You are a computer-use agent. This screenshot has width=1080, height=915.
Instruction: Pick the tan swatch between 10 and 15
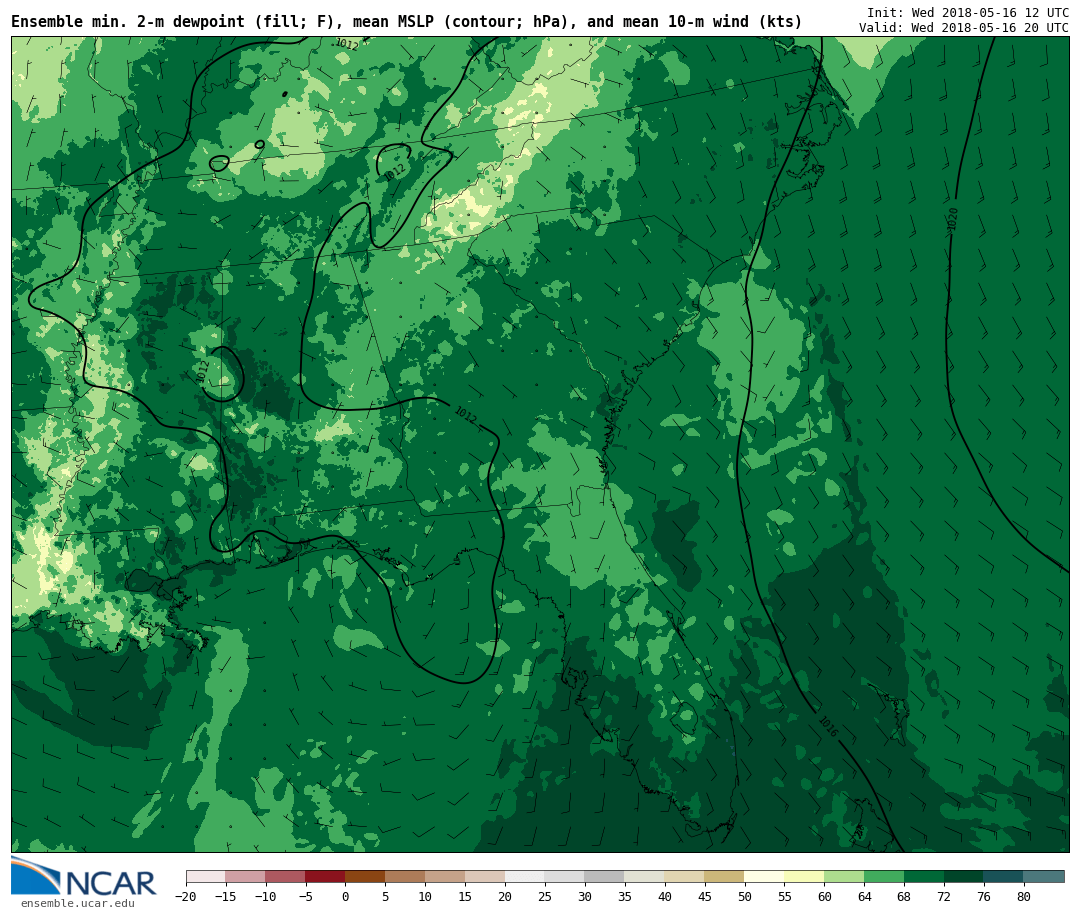click(x=446, y=876)
